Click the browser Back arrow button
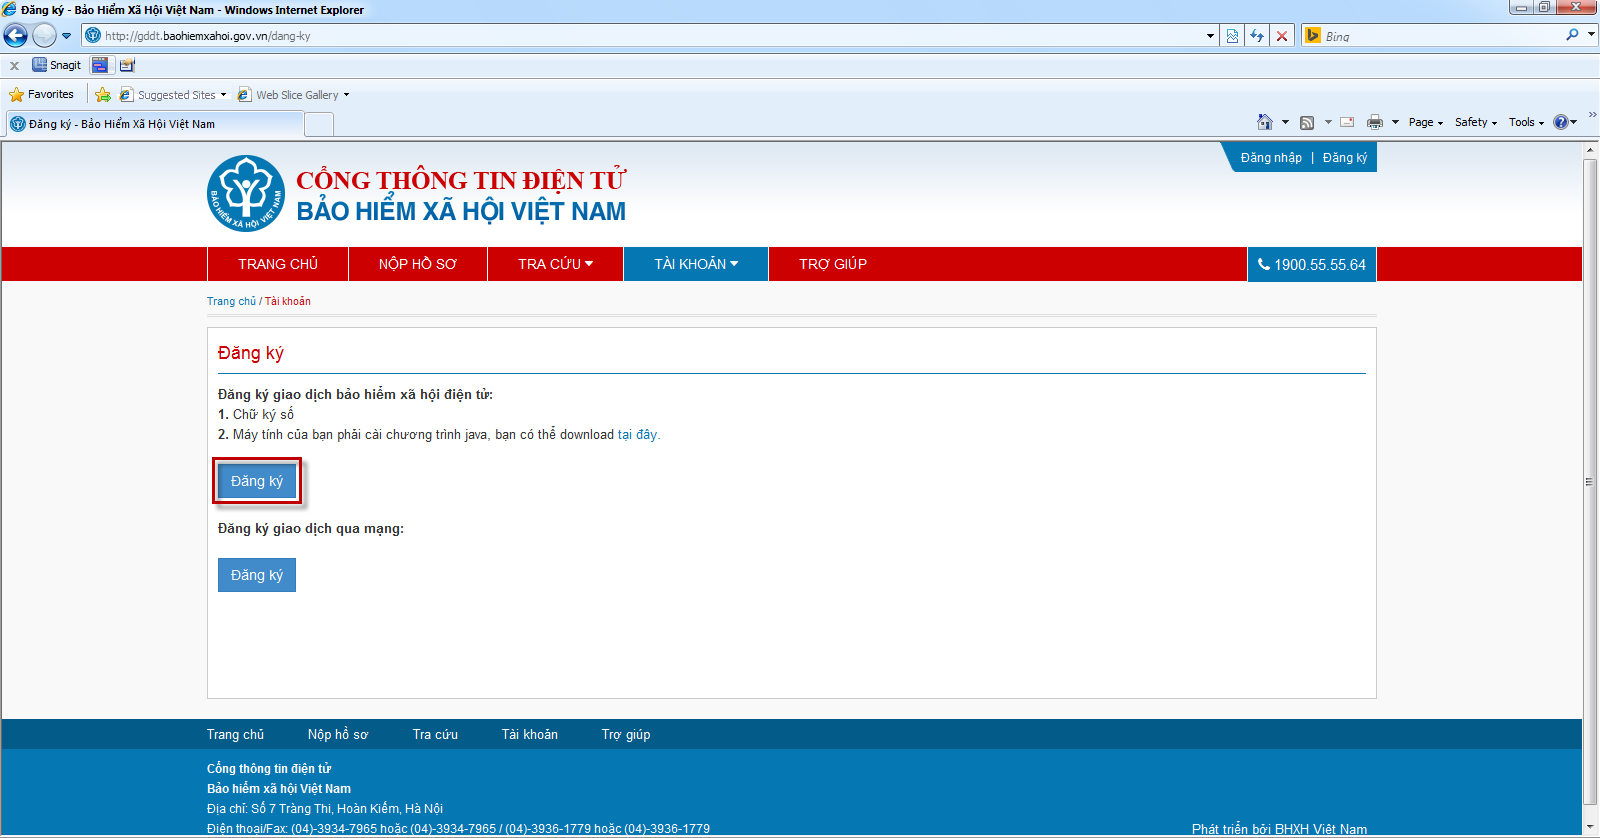1600x838 pixels. tap(15, 36)
